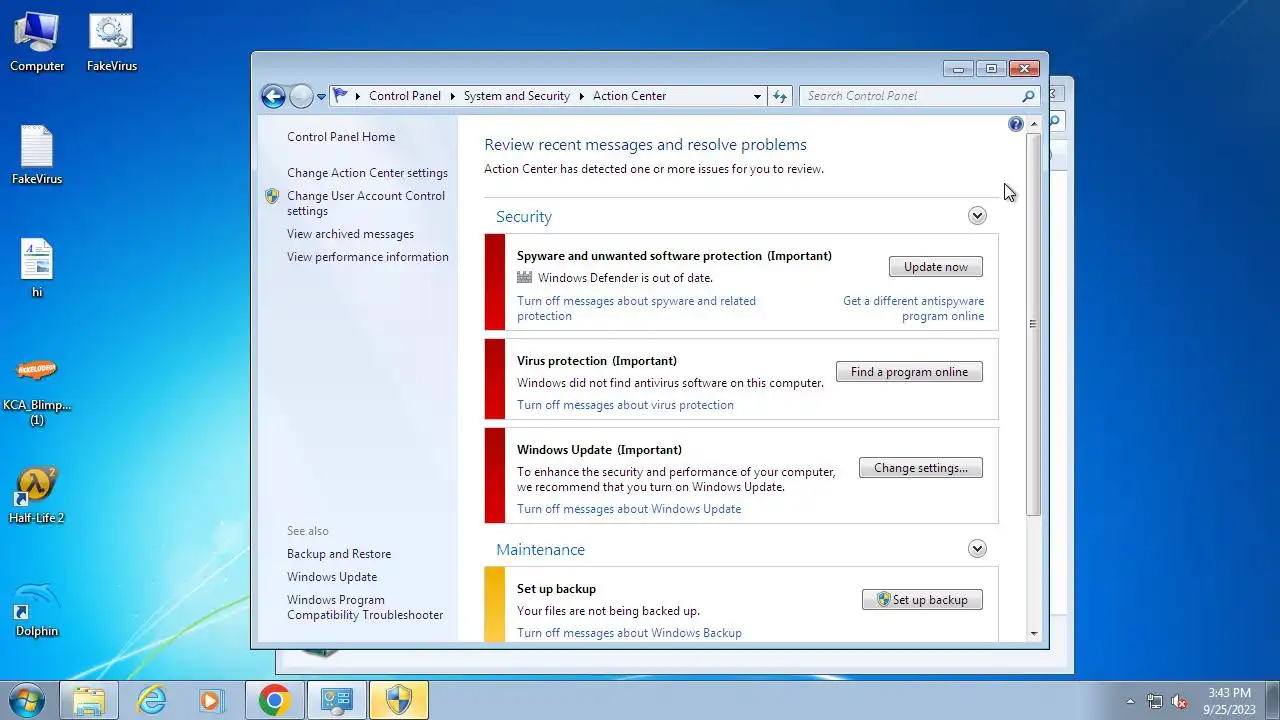Click the scrollbar up arrow
The width and height of the screenshot is (1280, 720).
click(1033, 124)
